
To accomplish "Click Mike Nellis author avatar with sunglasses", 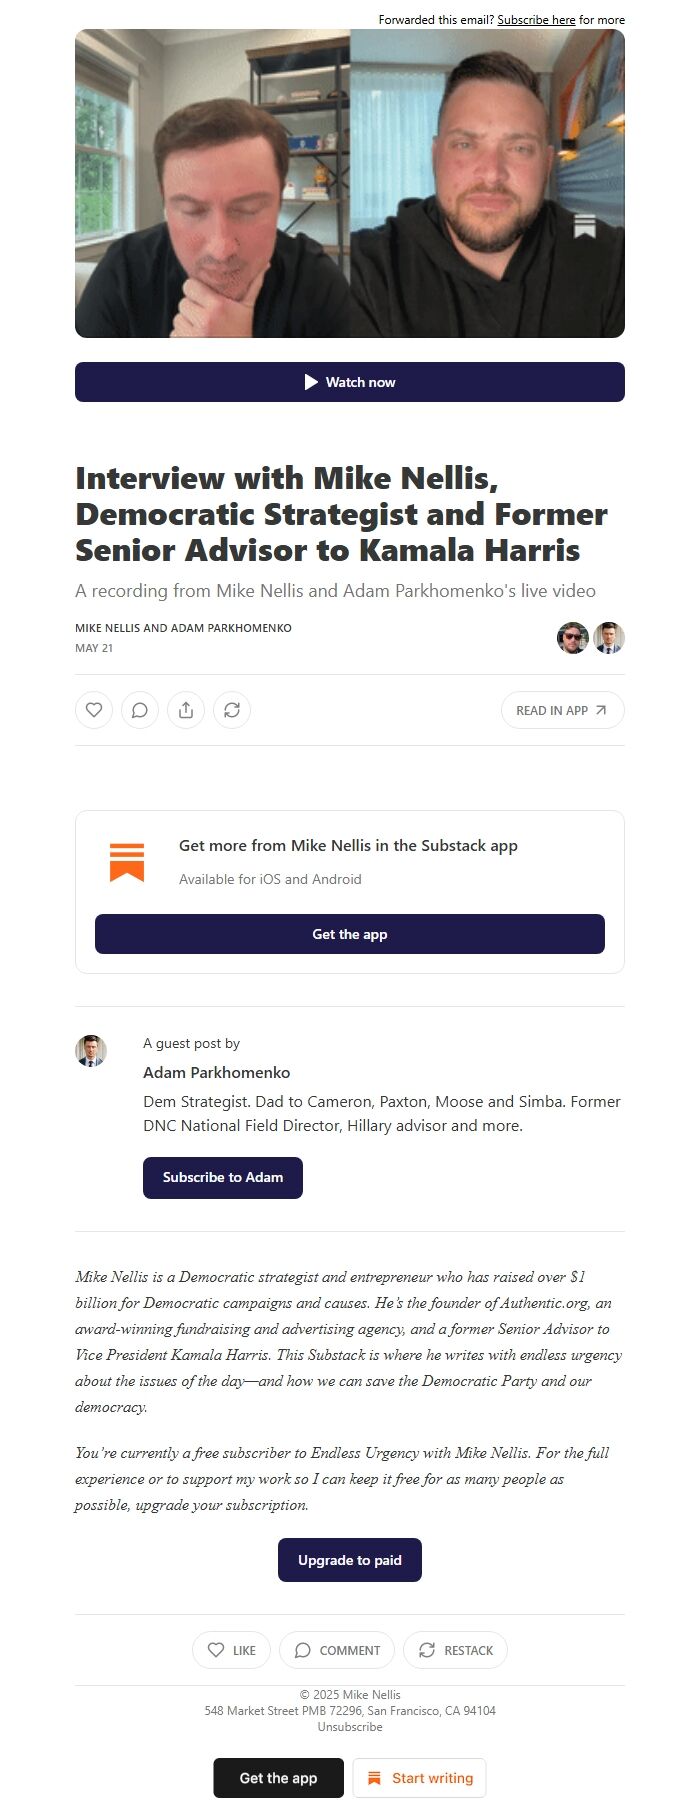I will point(573,637).
